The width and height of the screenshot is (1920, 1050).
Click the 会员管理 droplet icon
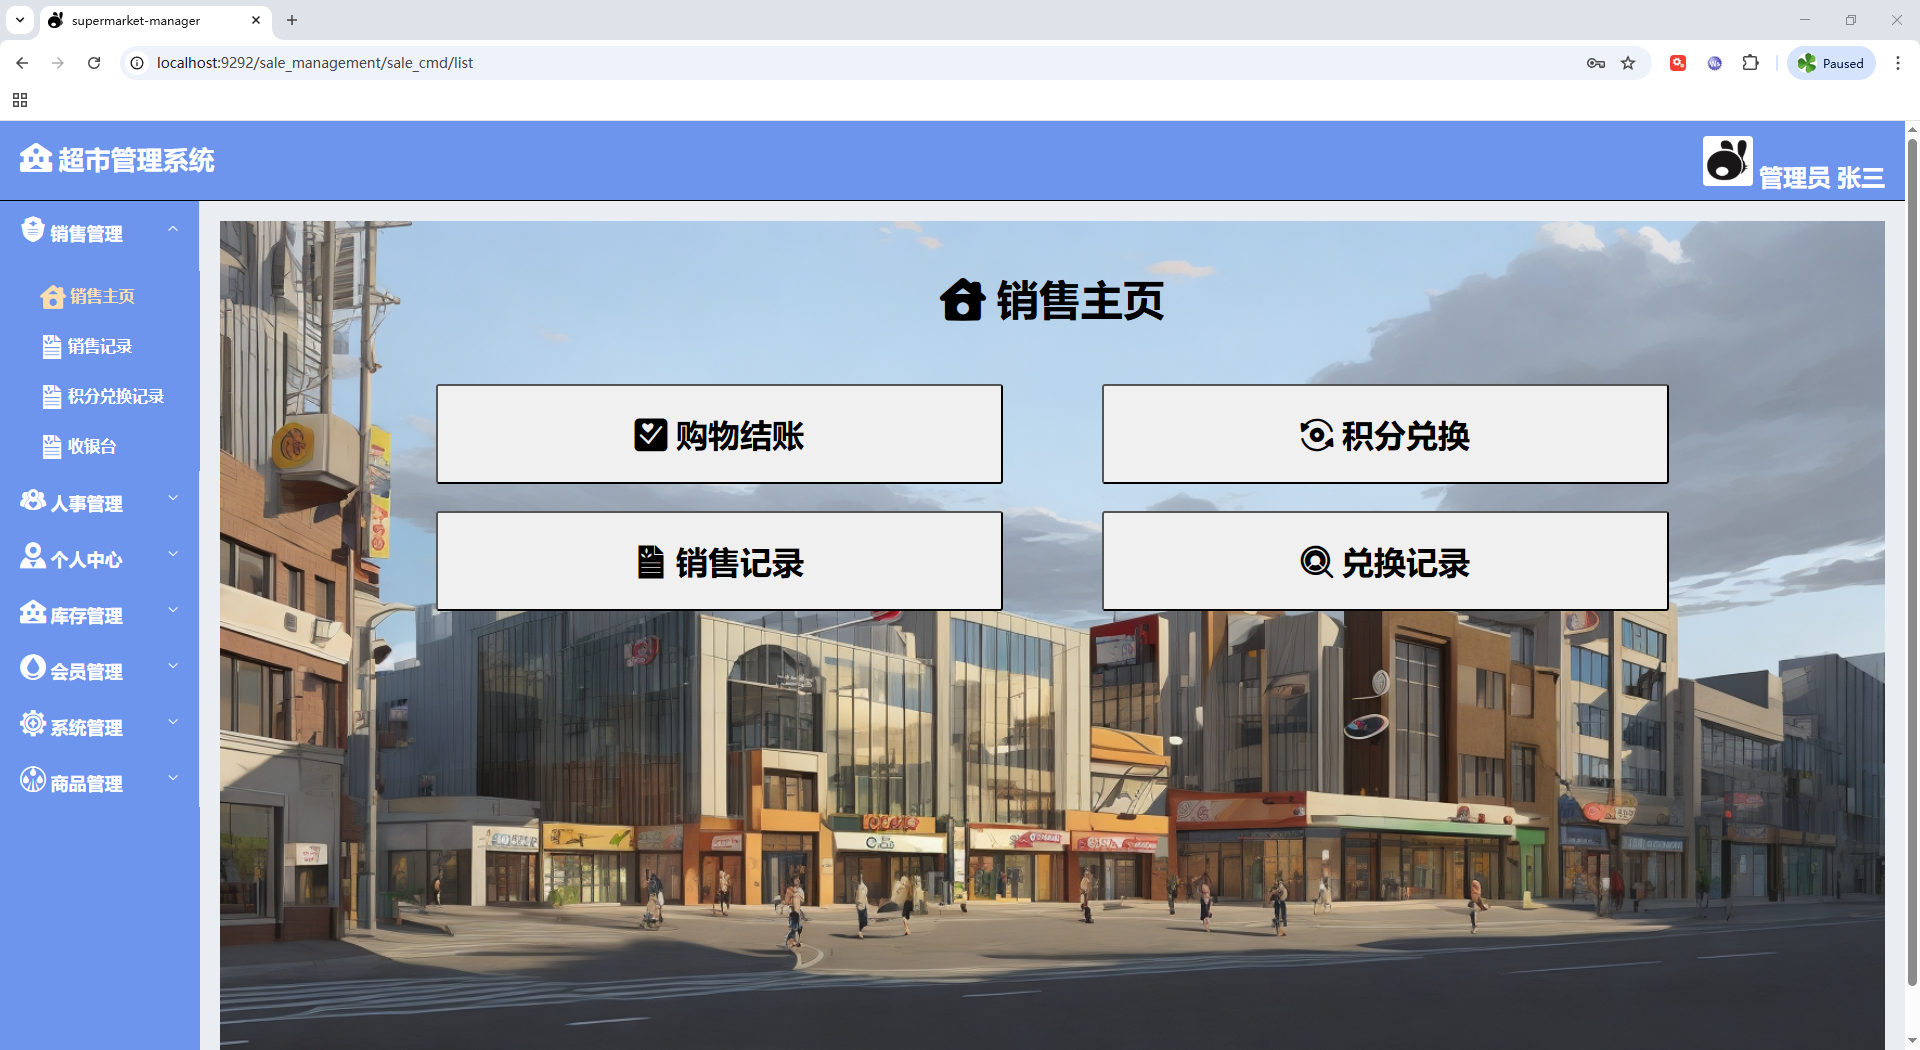pos(33,668)
